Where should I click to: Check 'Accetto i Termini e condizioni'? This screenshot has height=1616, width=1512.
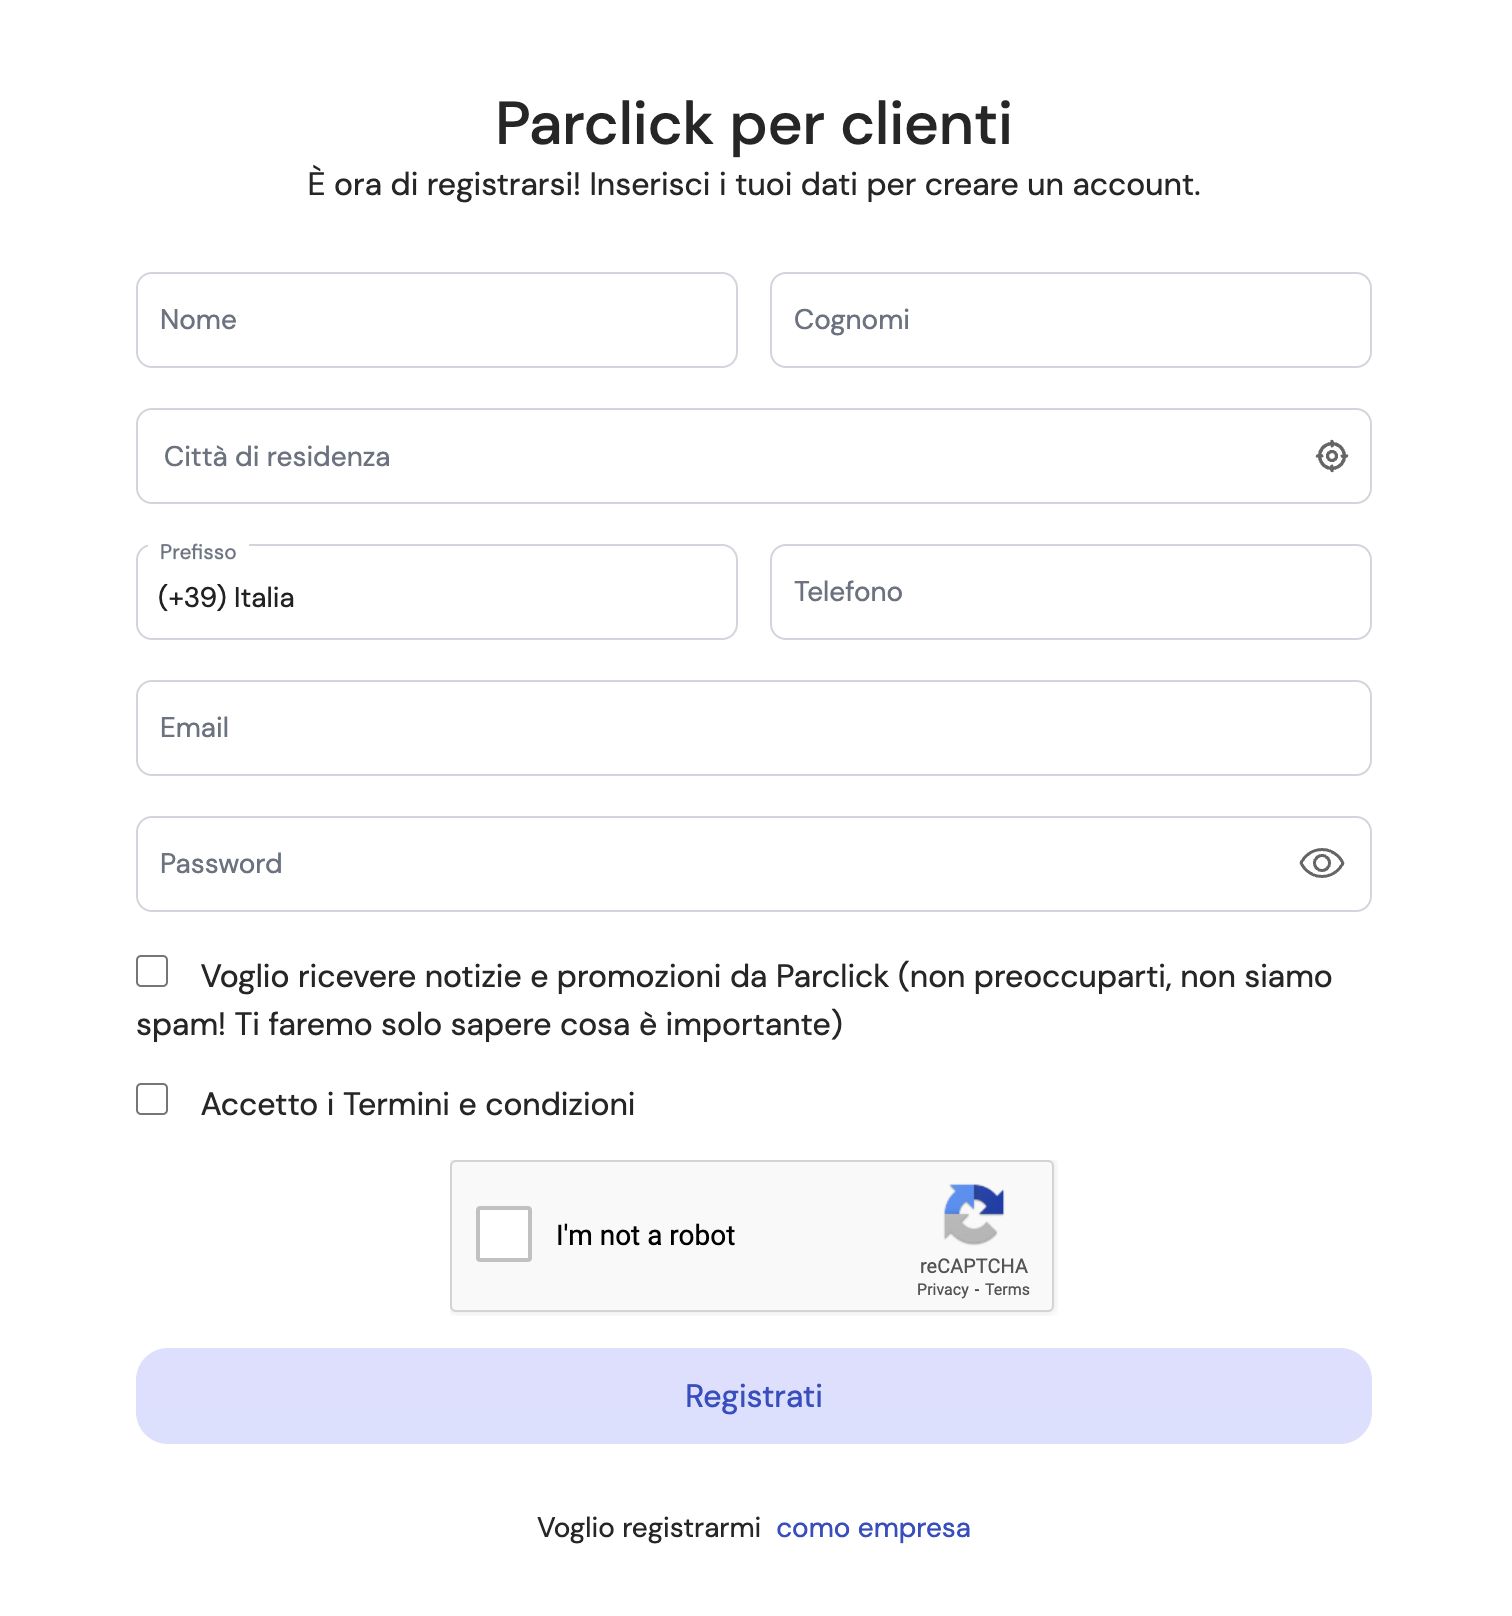[x=151, y=1101]
